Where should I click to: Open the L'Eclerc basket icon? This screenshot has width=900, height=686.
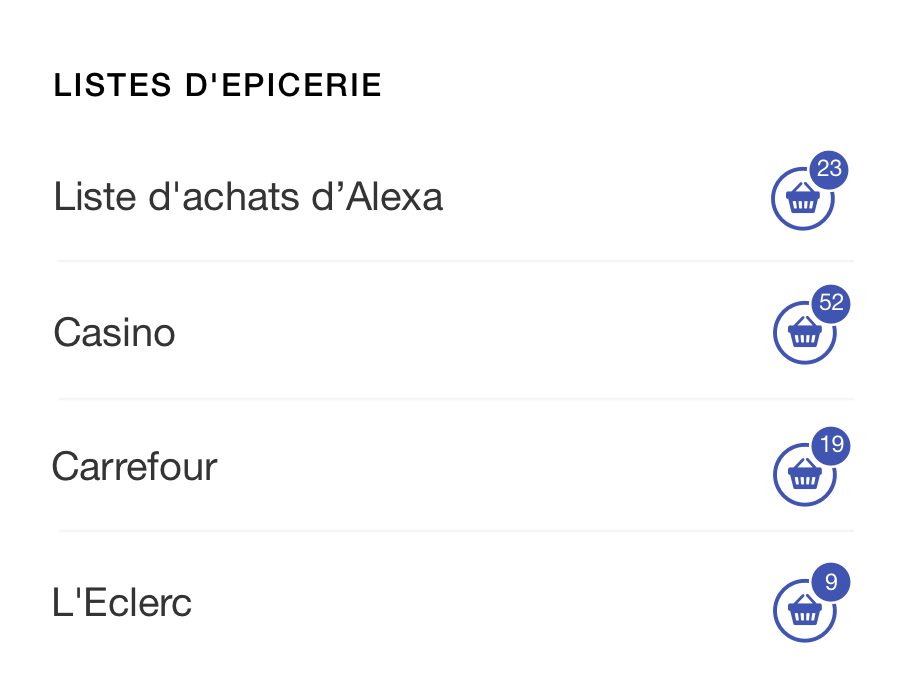click(803, 609)
